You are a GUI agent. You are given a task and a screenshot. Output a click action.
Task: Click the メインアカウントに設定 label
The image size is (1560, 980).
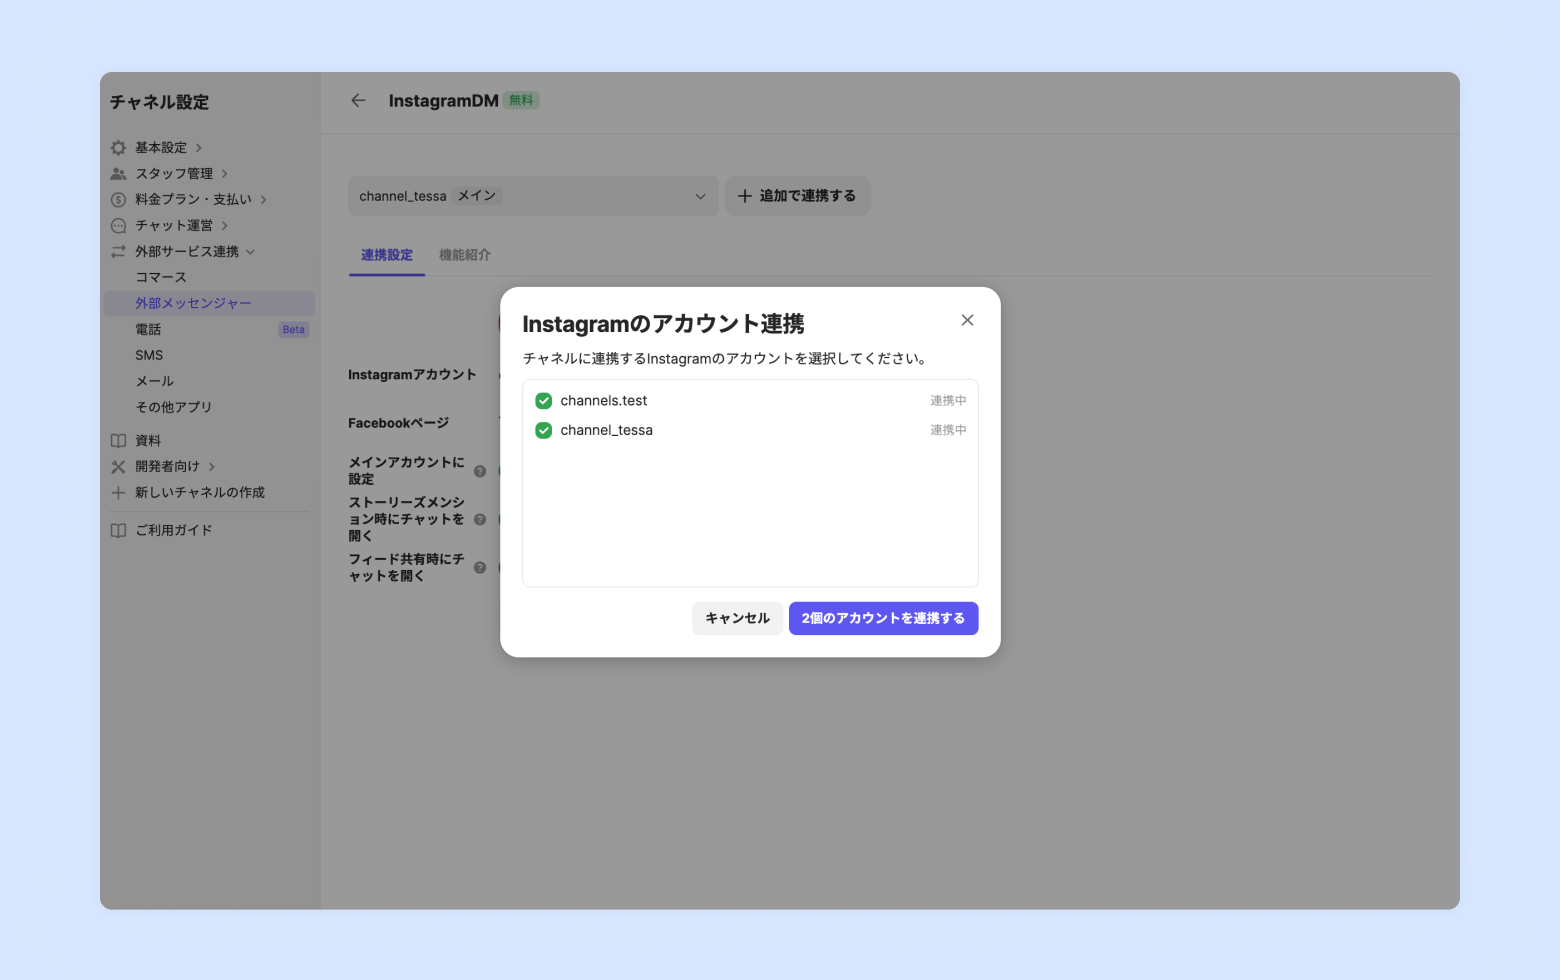[406, 471]
